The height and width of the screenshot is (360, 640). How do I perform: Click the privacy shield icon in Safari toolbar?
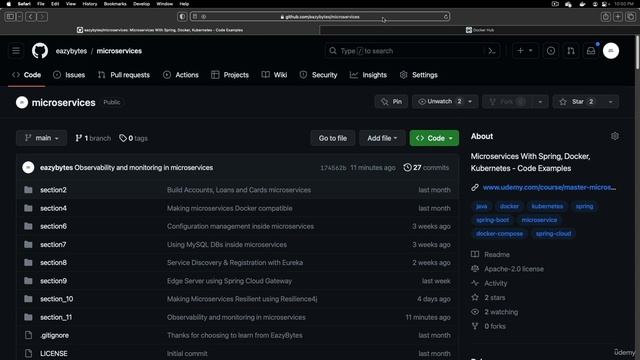point(182,17)
